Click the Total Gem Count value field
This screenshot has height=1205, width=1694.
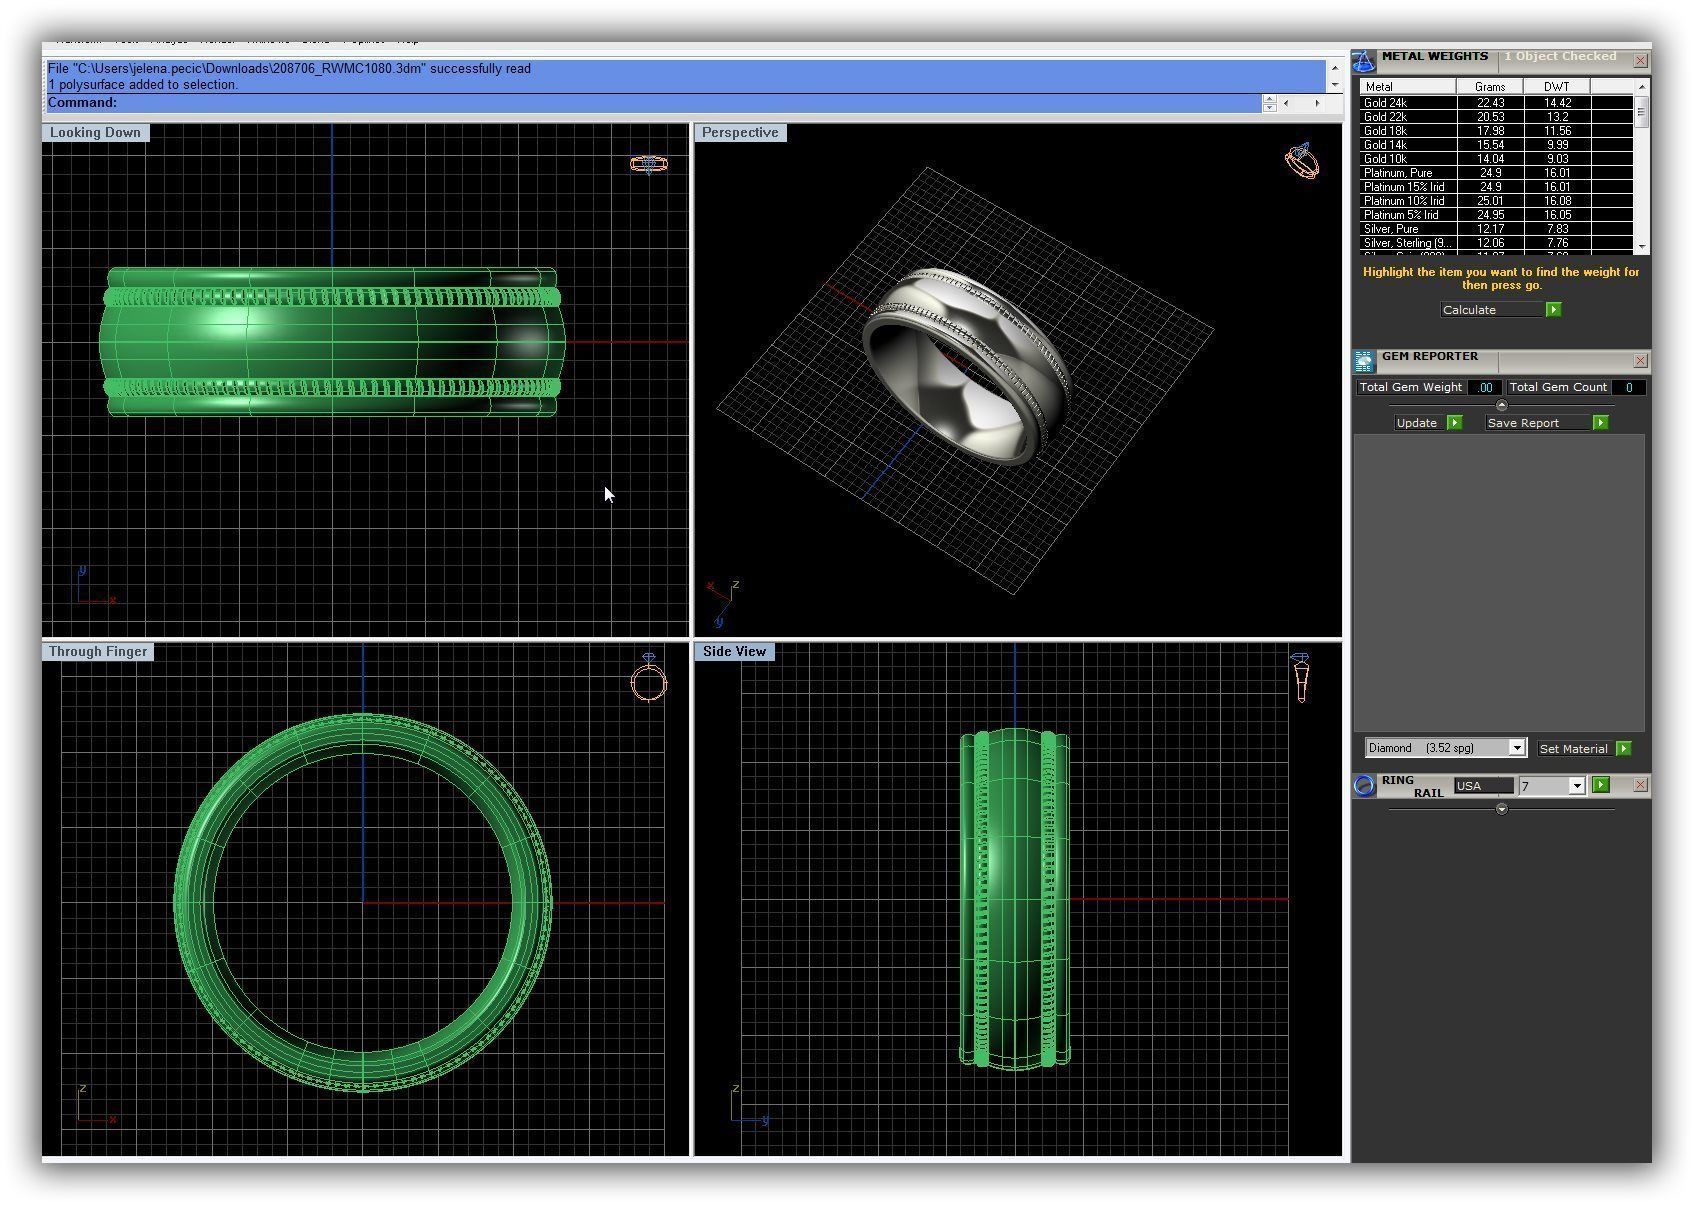(x=1629, y=387)
